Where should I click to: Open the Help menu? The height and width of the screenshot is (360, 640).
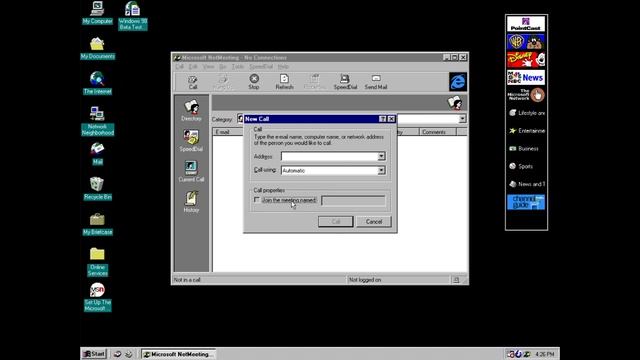pyautogui.click(x=283, y=67)
